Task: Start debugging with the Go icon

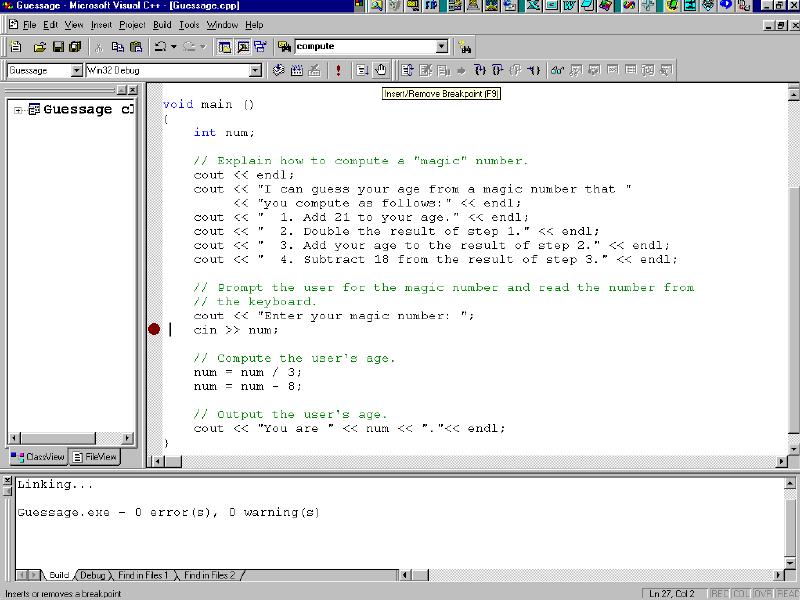Action: click(362, 70)
